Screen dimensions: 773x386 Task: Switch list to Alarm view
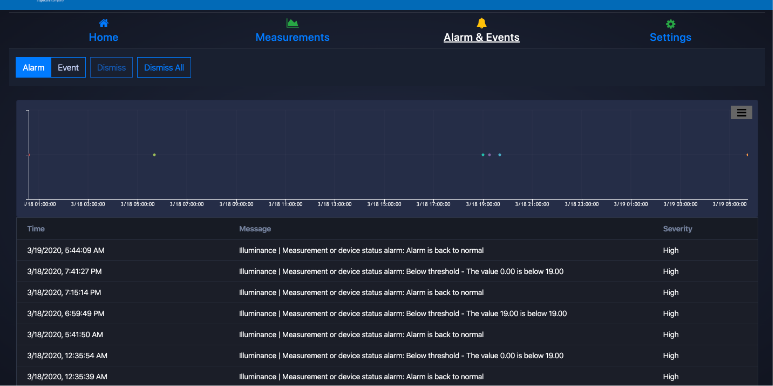34,68
